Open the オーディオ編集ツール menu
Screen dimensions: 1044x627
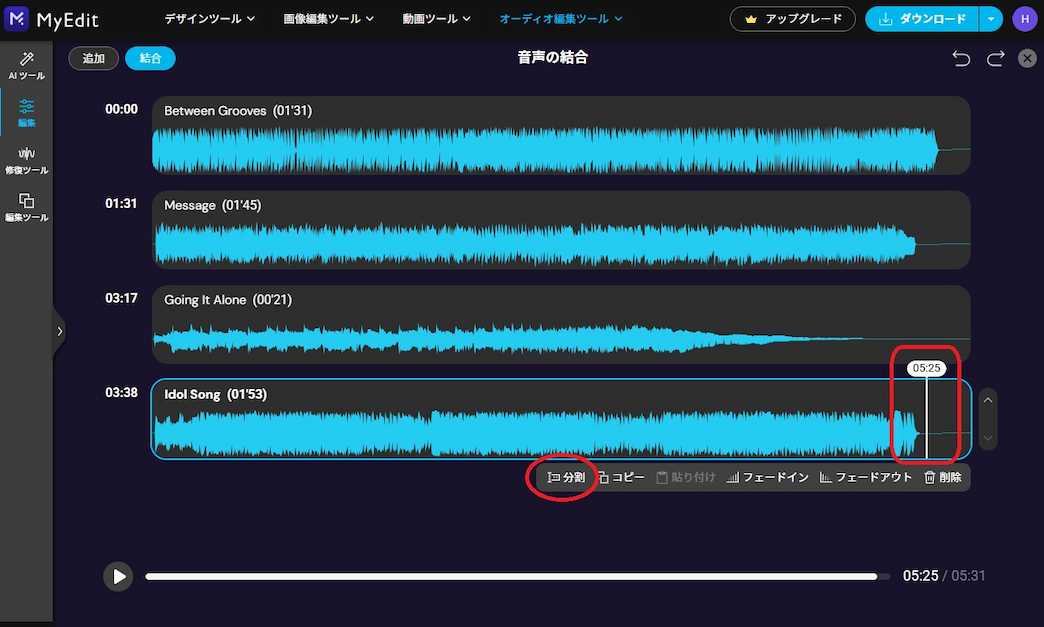(560, 18)
